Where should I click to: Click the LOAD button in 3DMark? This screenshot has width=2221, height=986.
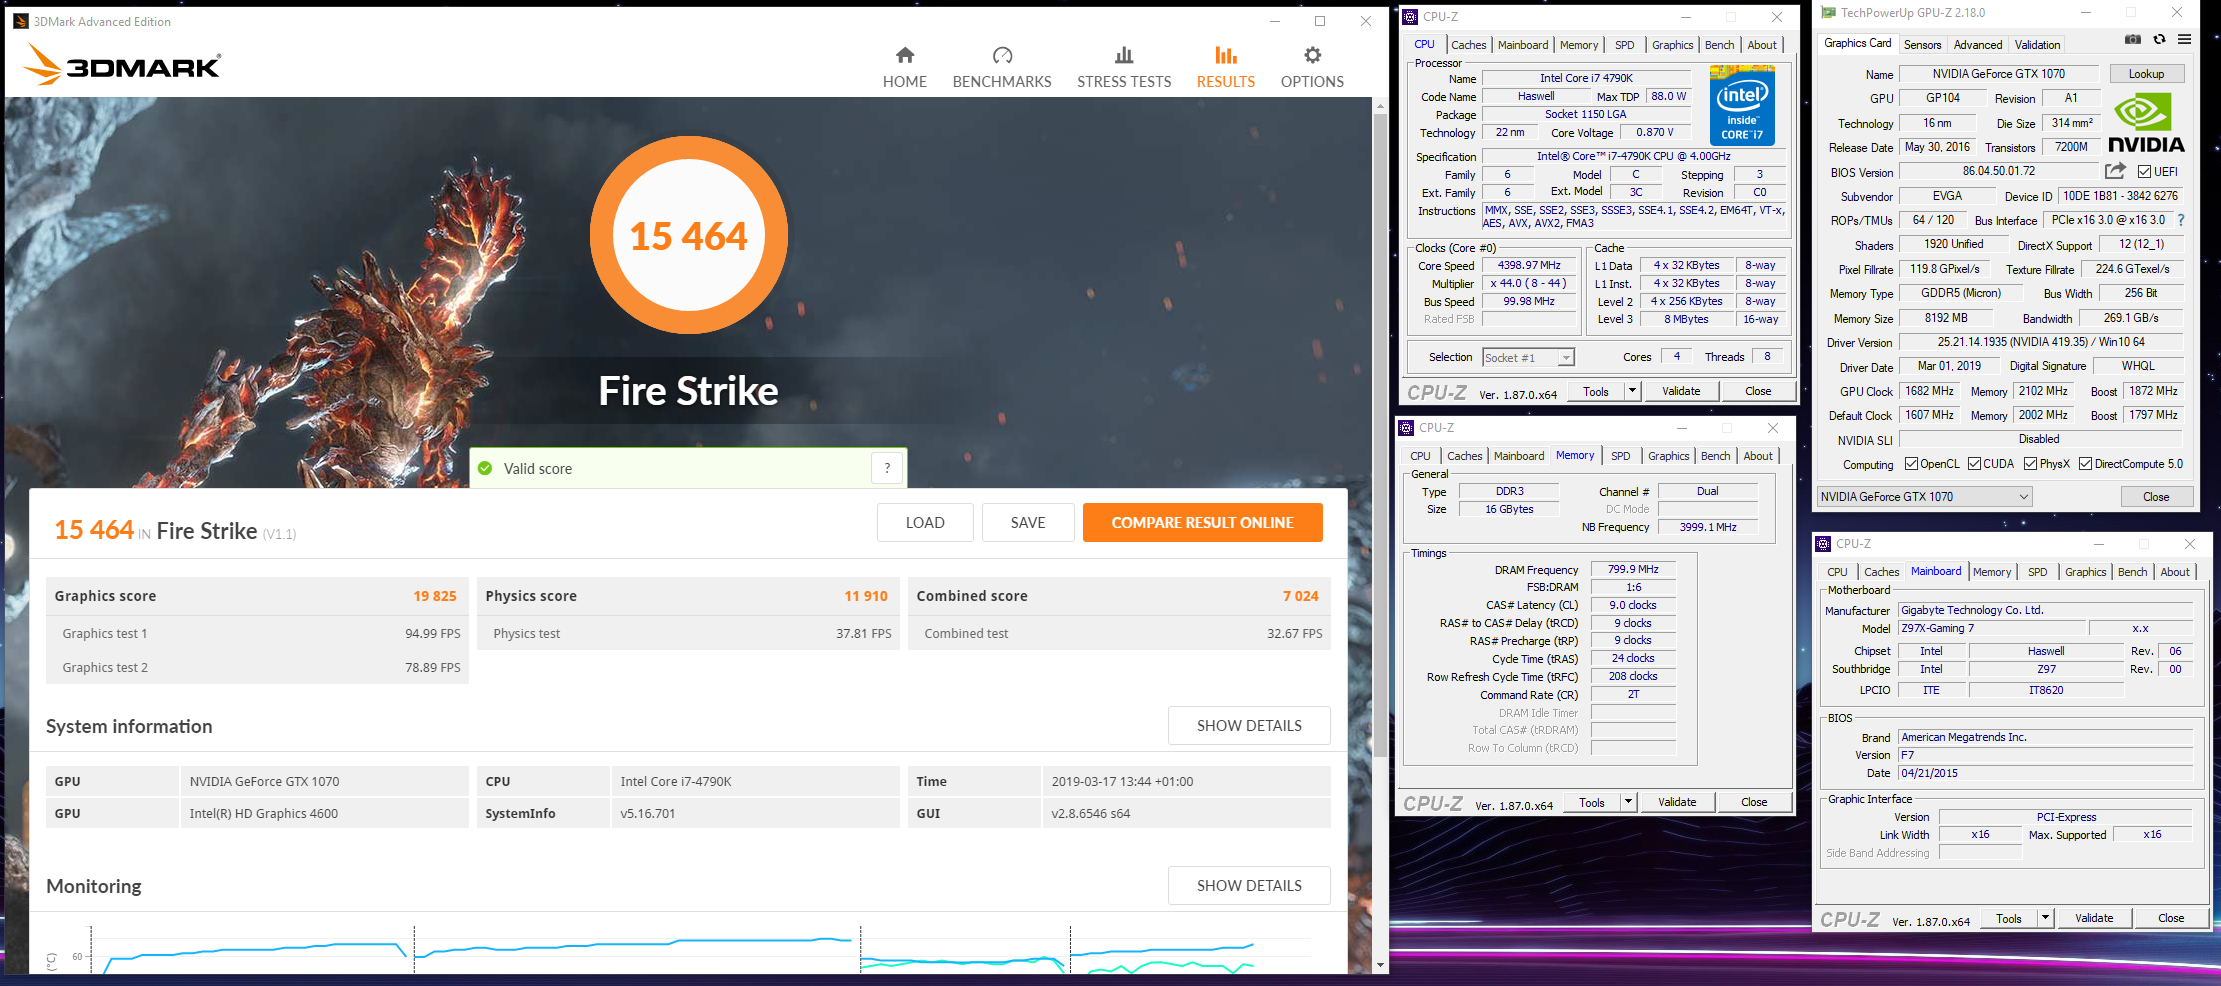click(x=925, y=522)
